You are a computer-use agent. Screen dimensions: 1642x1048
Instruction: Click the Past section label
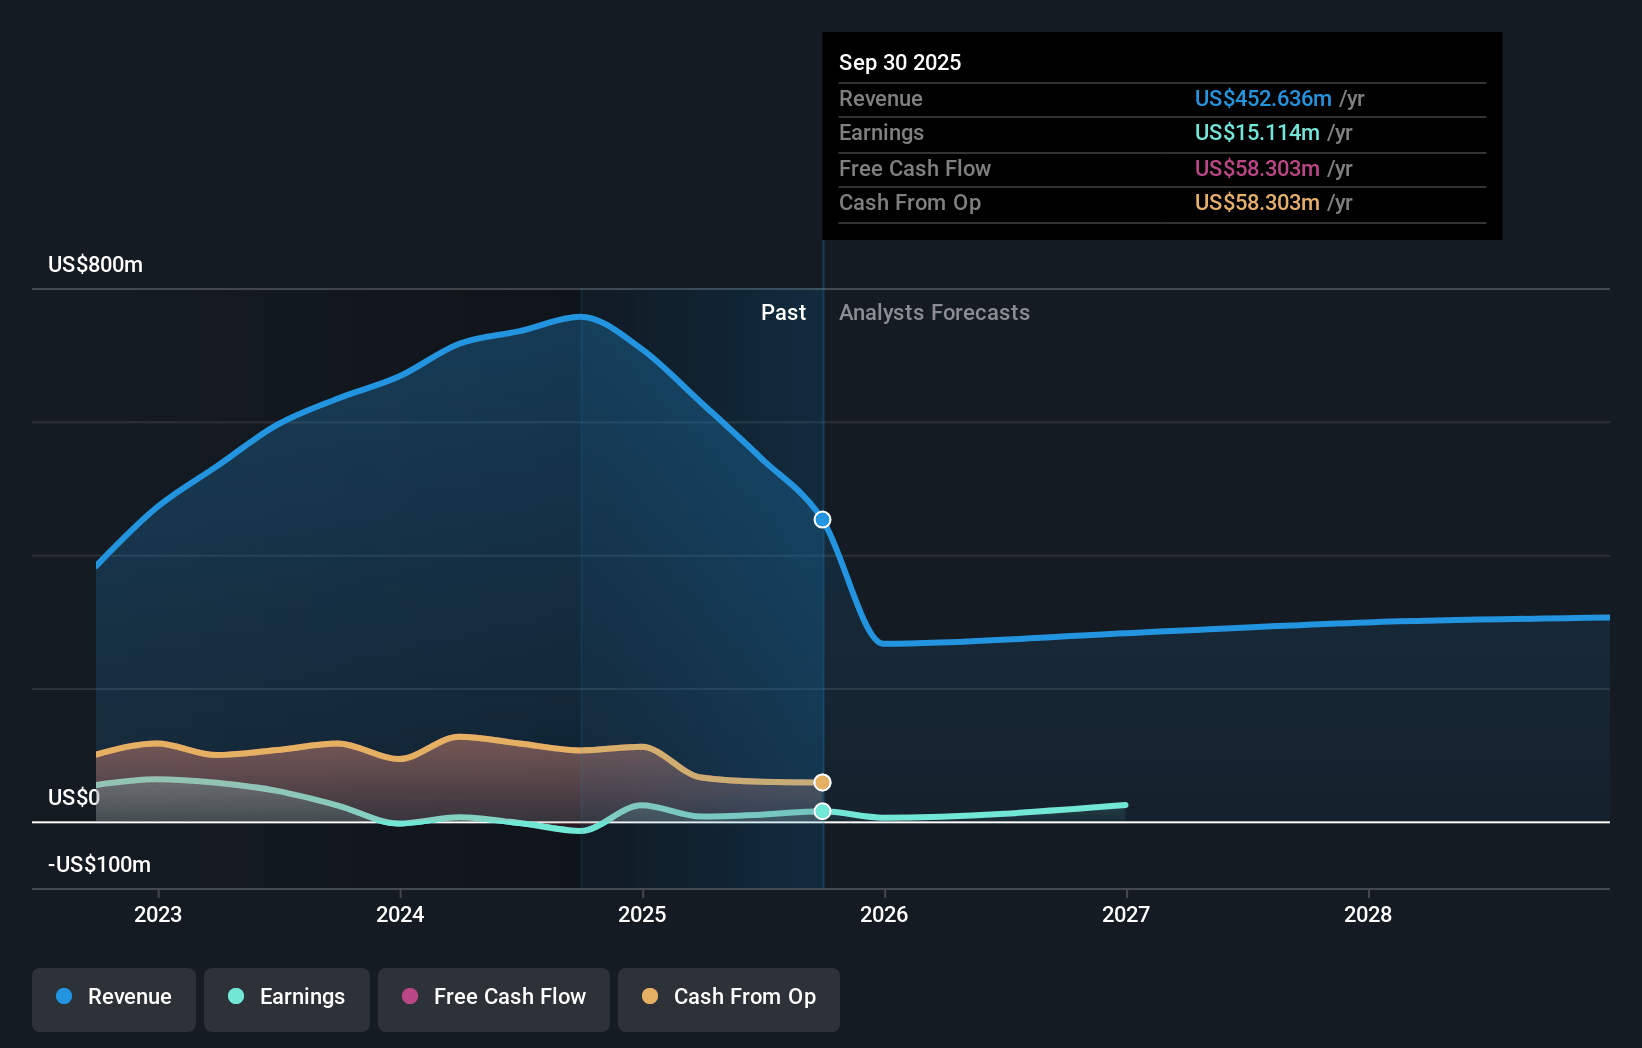pyautogui.click(x=783, y=313)
